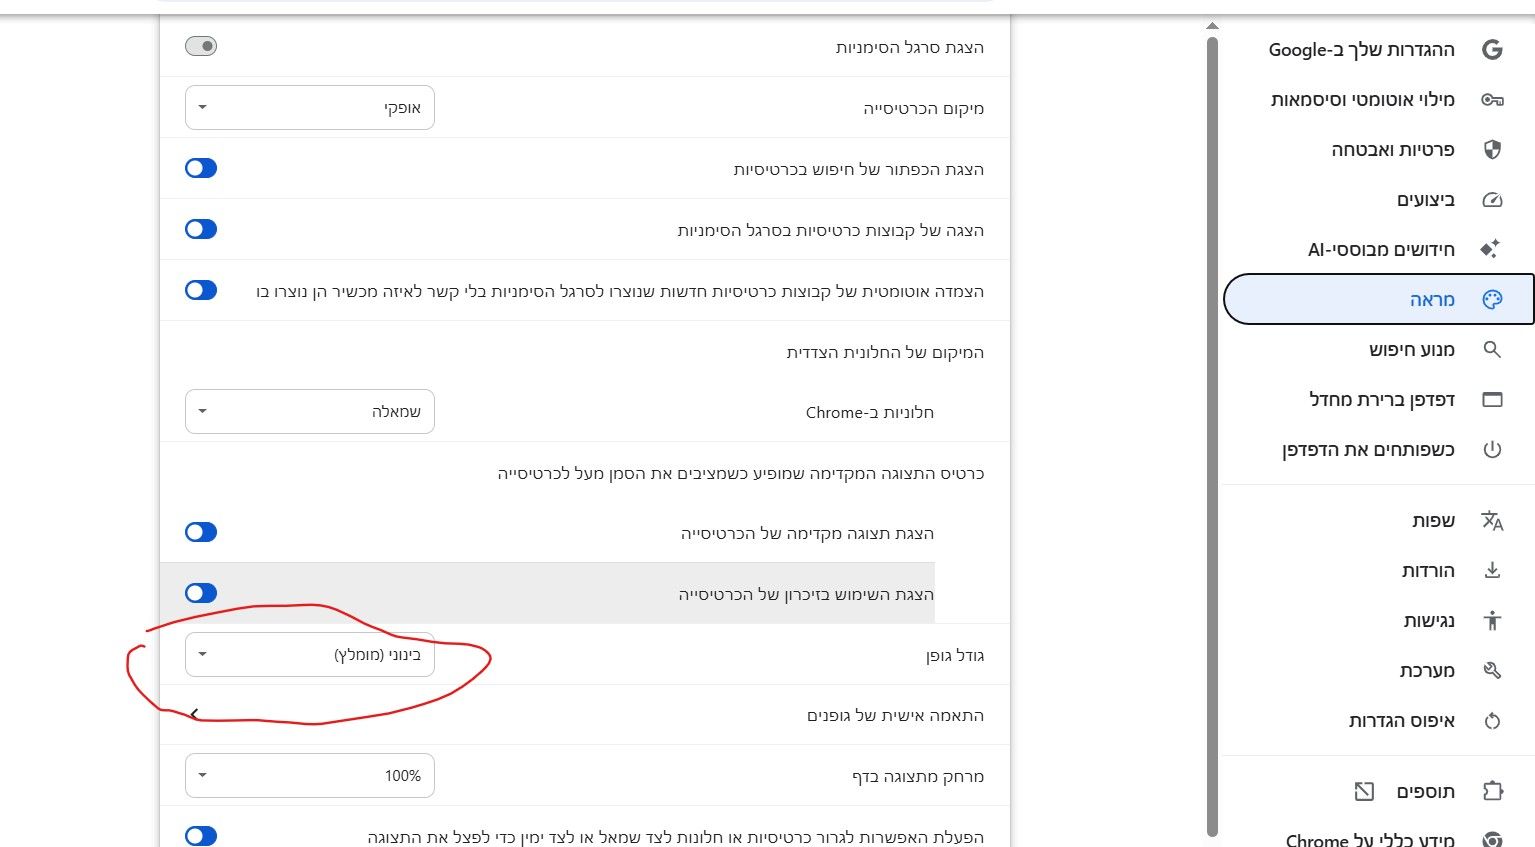The height and width of the screenshot is (847, 1535).
Task: Click the speedometer performance icon
Action: pos(1492,199)
